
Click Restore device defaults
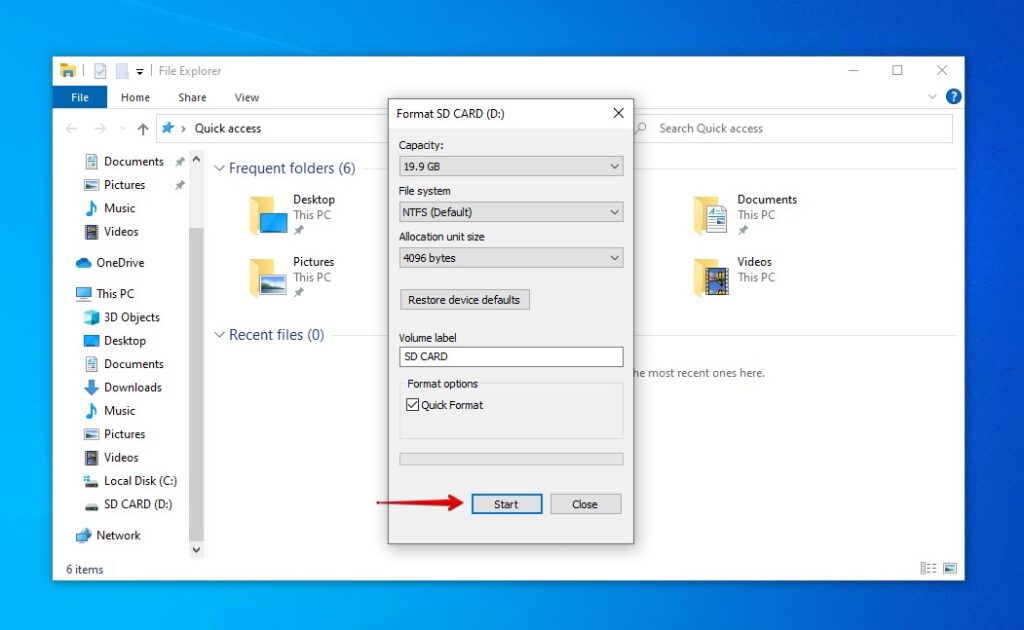[464, 299]
